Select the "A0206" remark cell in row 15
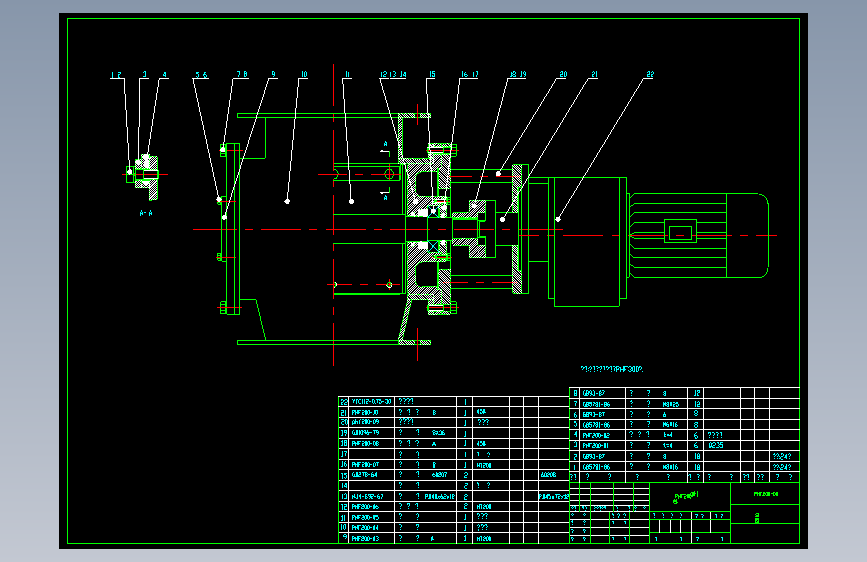867x562 pixels. coord(548,475)
